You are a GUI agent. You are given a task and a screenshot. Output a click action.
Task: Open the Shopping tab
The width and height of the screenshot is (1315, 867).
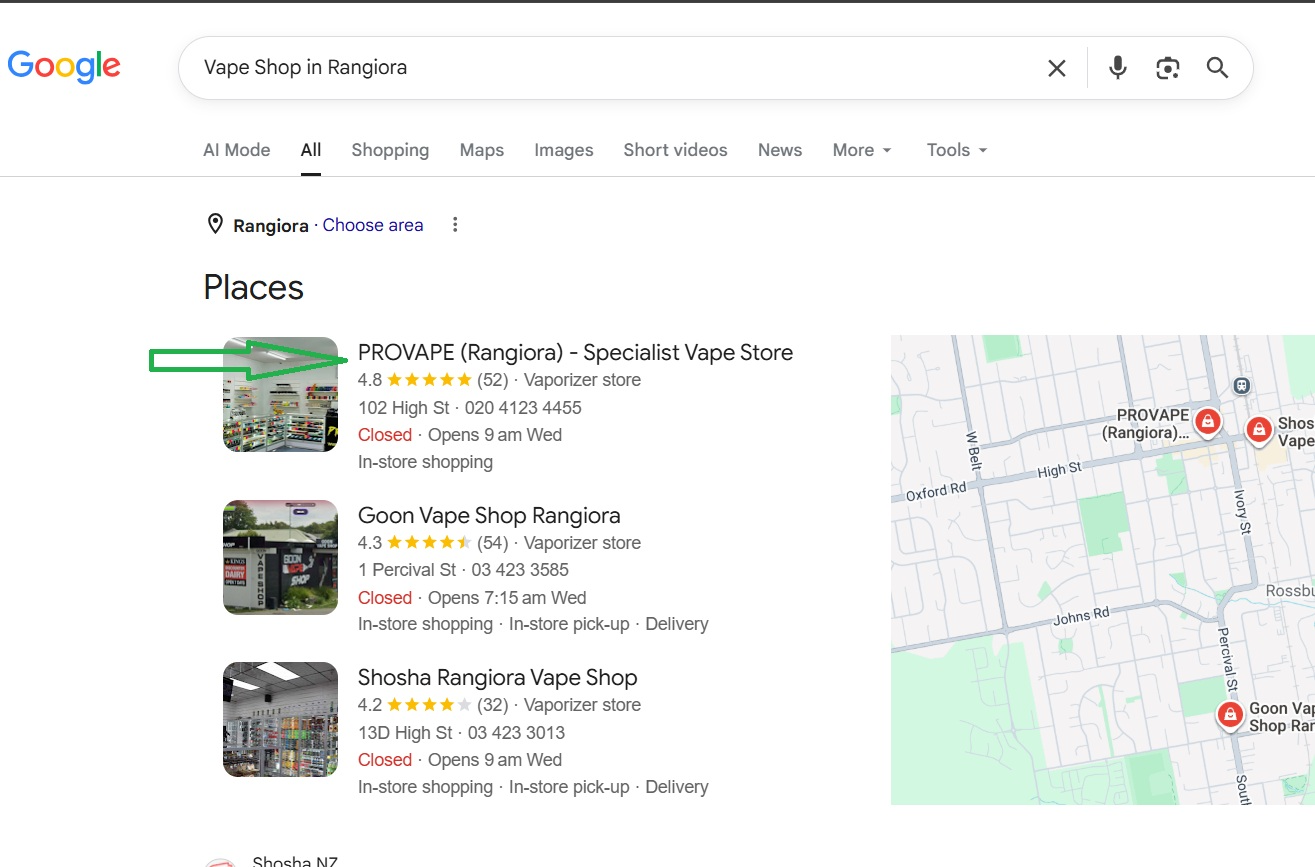coord(390,150)
